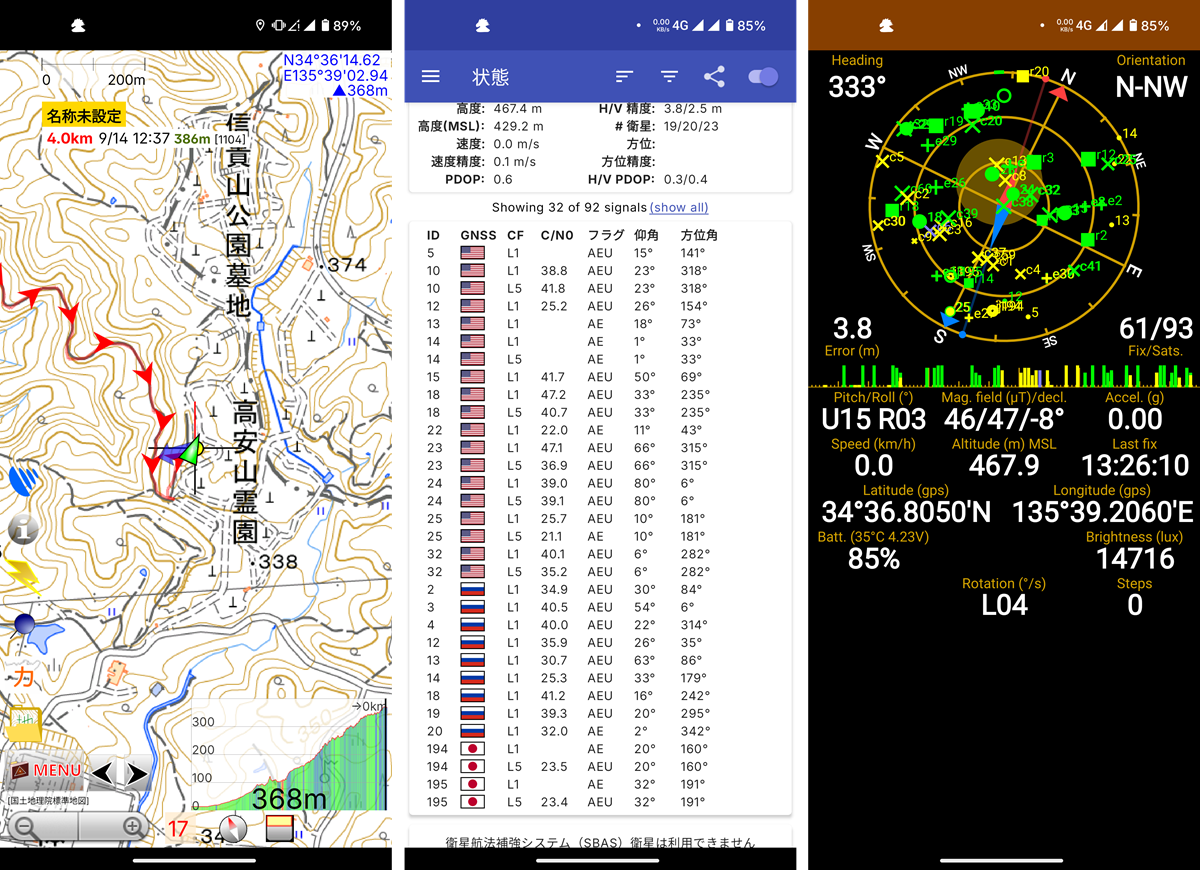Image resolution: width=1200 pixels, height=870 pixels.
Task: Tap the red warning triangle beside MENU
Action: click(19, 770)
